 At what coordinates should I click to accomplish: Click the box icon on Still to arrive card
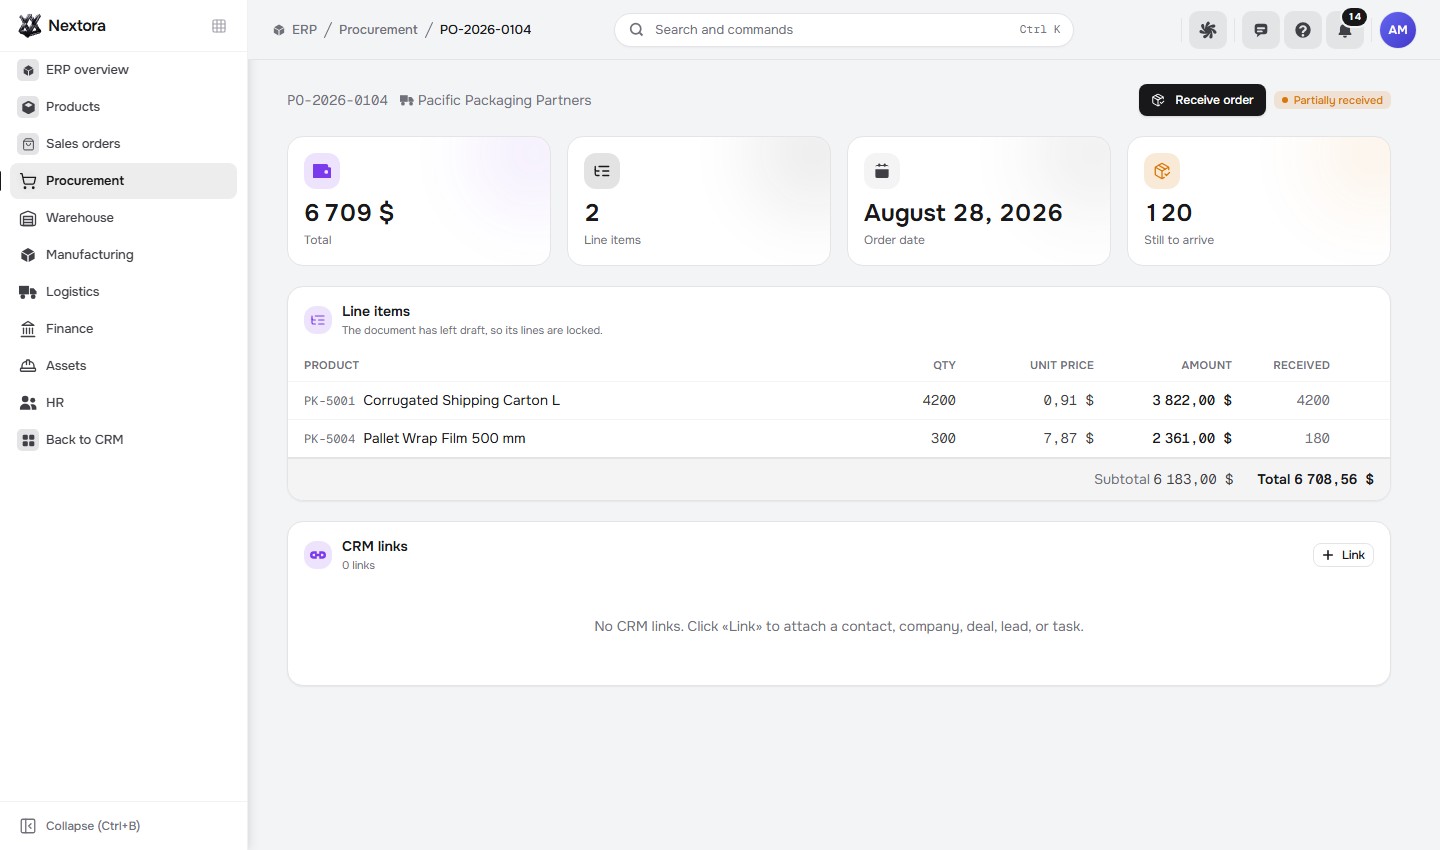1162,171
